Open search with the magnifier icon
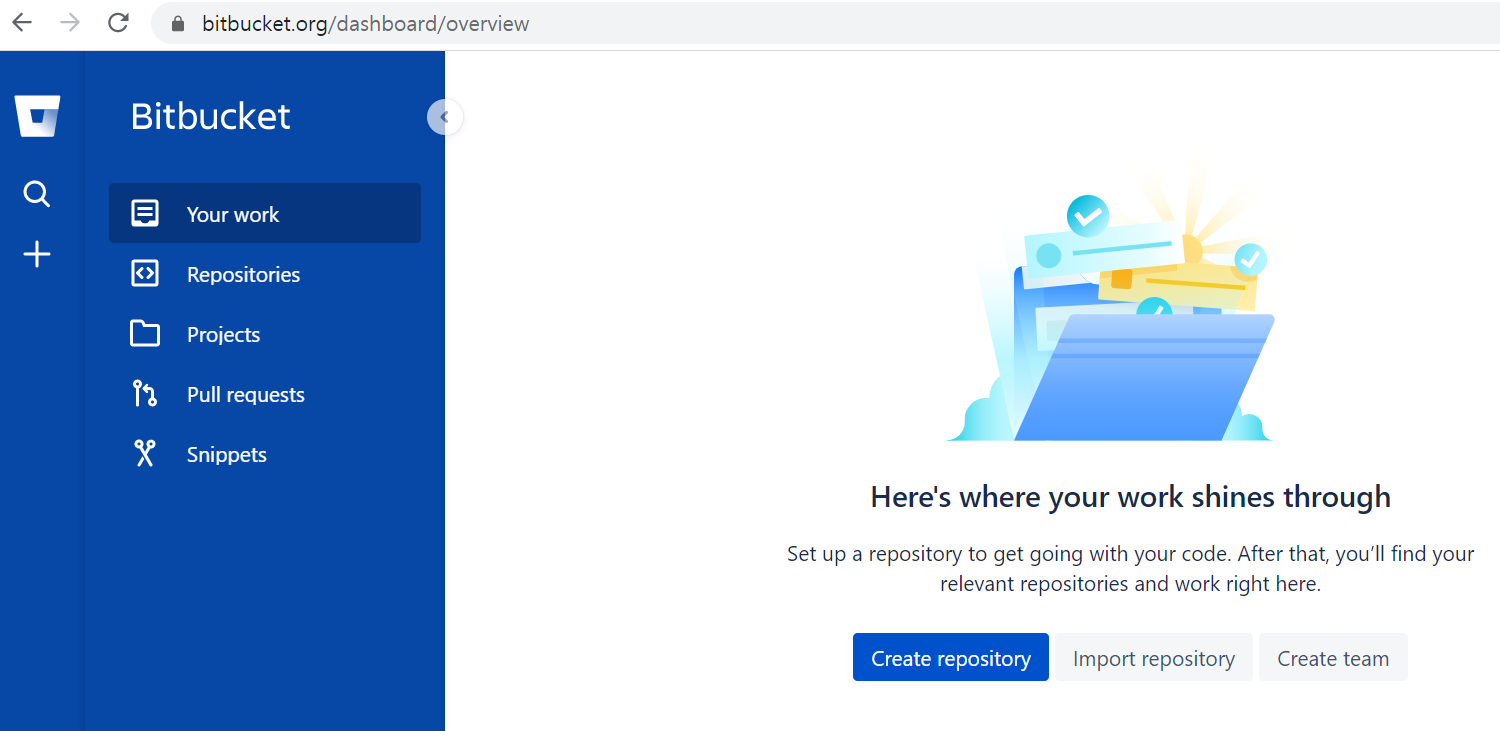Image resolution: width=1500 pixels, height=731 pixels. [37, 194]
